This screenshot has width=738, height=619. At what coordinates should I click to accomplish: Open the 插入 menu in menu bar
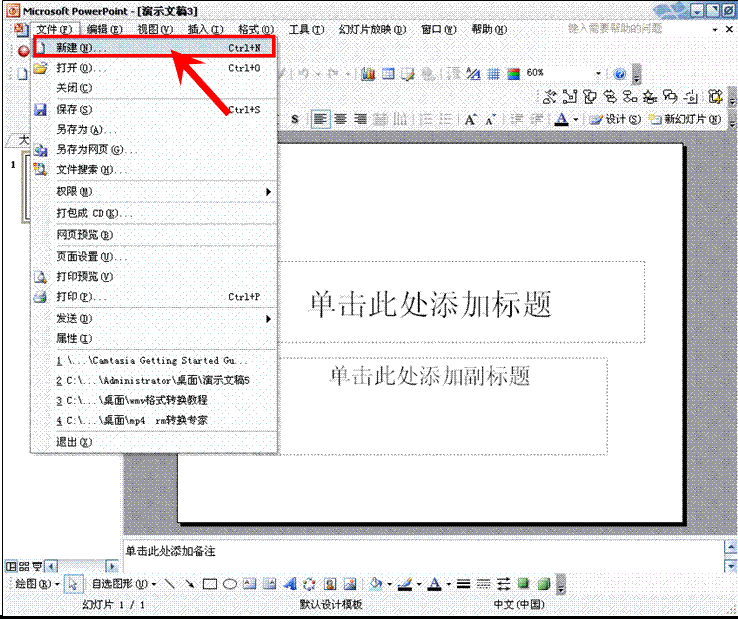[205, 29]
